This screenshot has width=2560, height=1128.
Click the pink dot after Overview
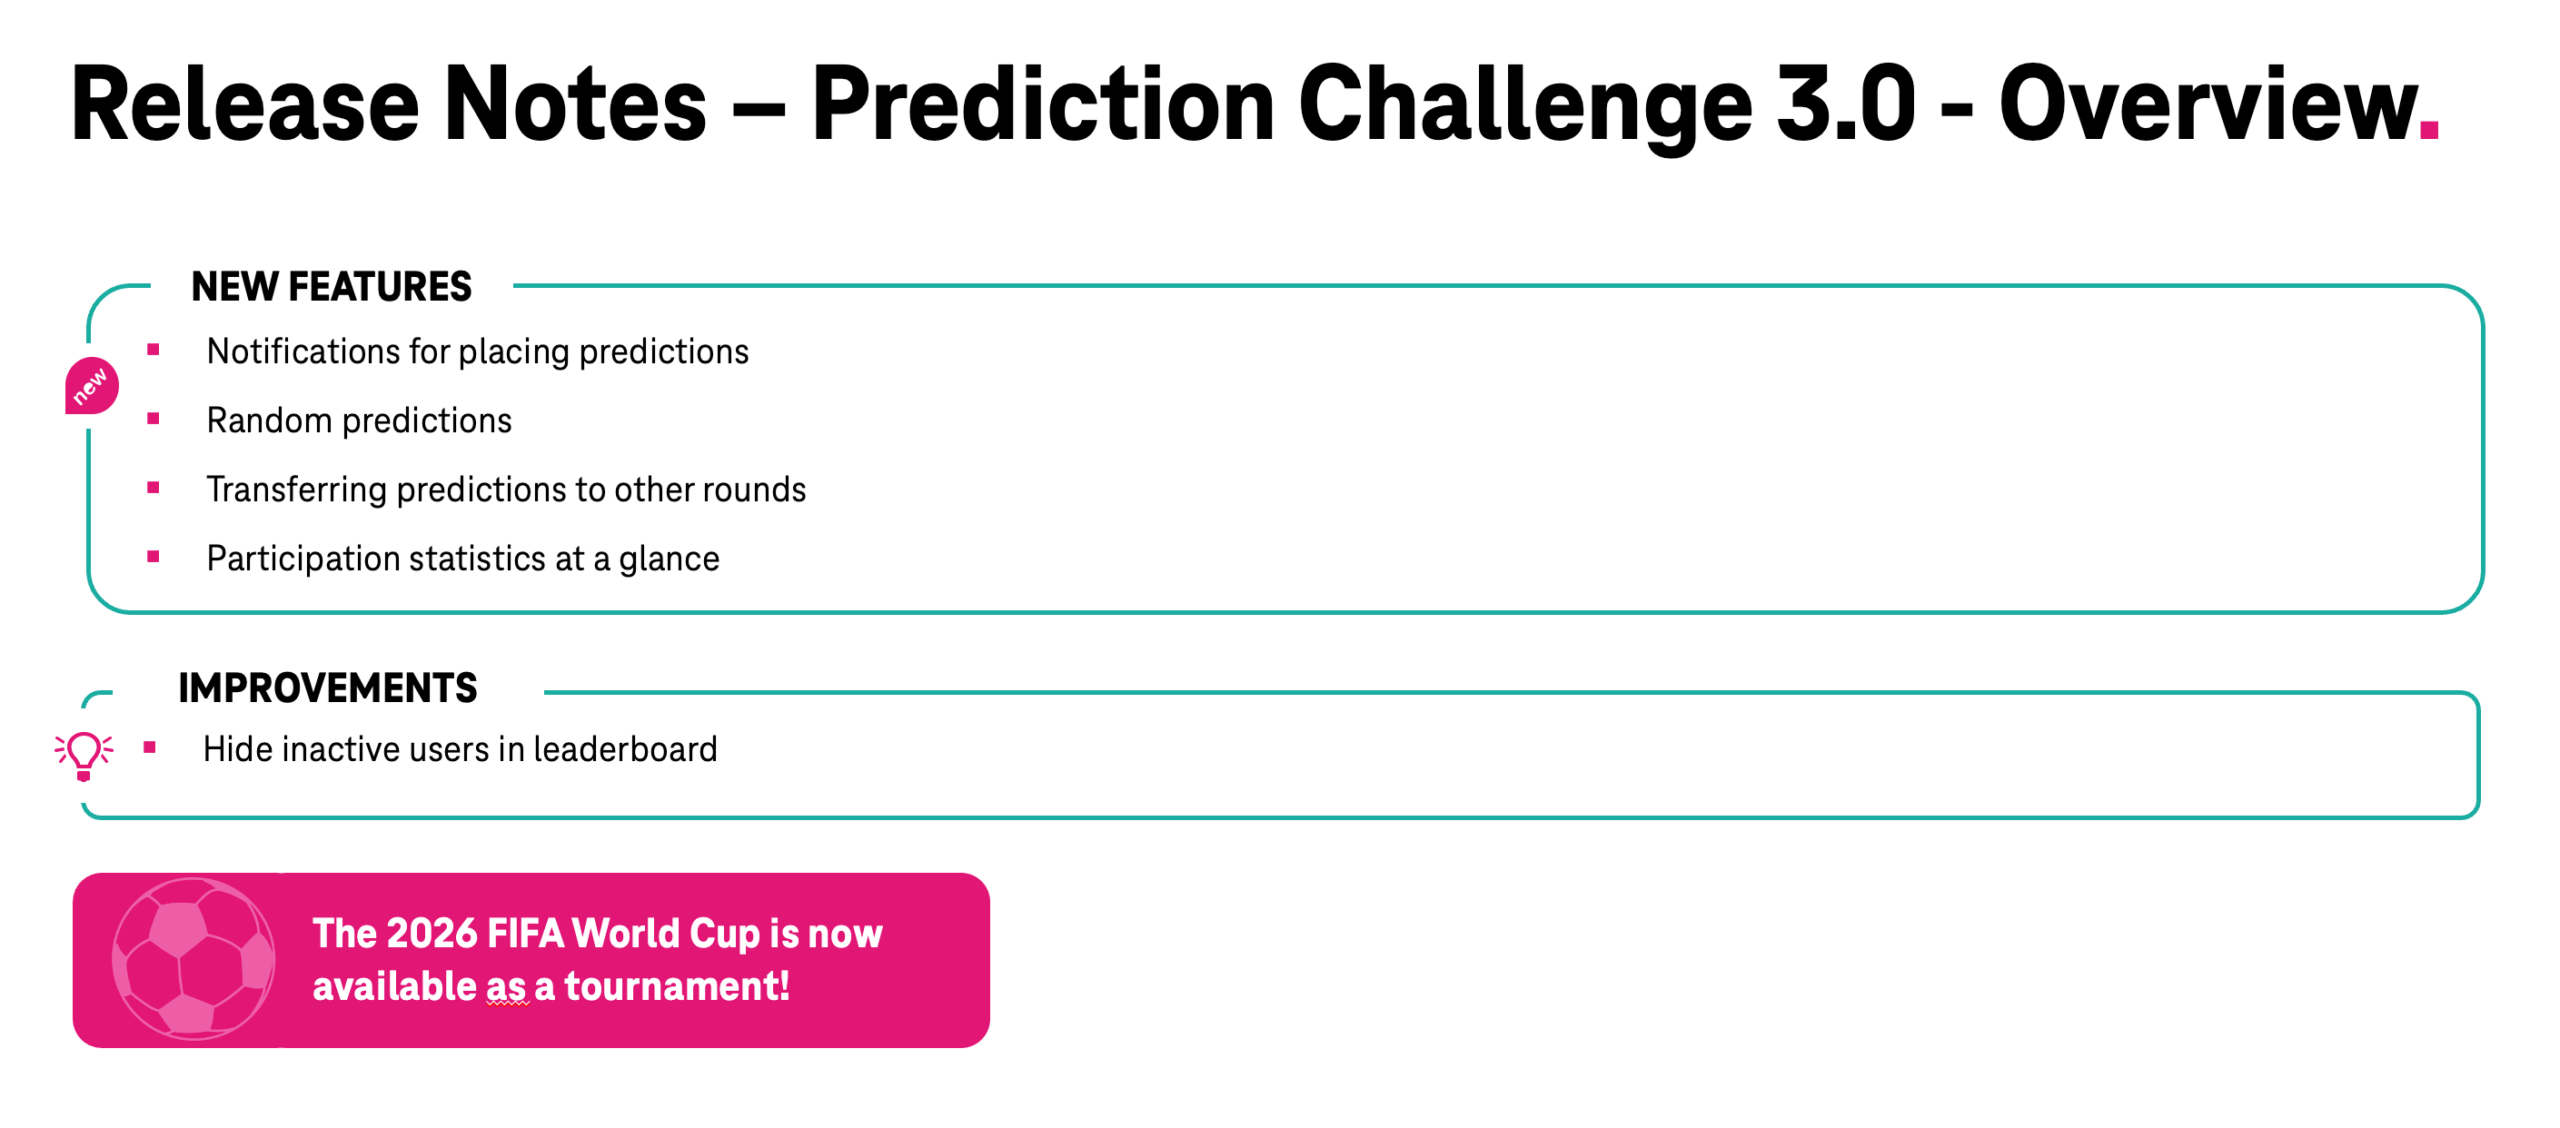click(2428, 128)
